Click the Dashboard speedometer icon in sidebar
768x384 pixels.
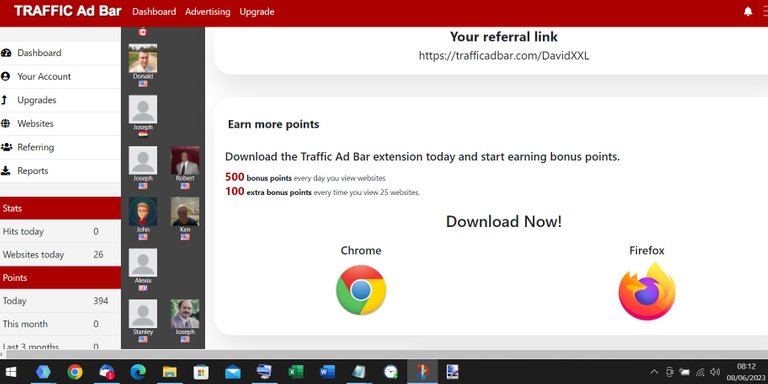pos(6,53)
